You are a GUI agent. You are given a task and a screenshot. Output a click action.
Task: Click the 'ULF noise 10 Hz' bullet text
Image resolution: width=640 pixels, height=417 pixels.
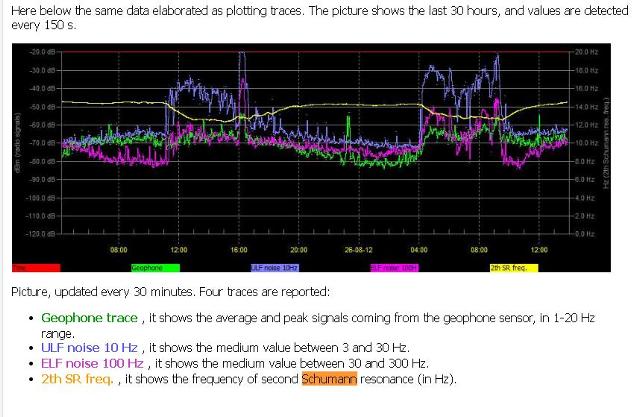[89, 348]
